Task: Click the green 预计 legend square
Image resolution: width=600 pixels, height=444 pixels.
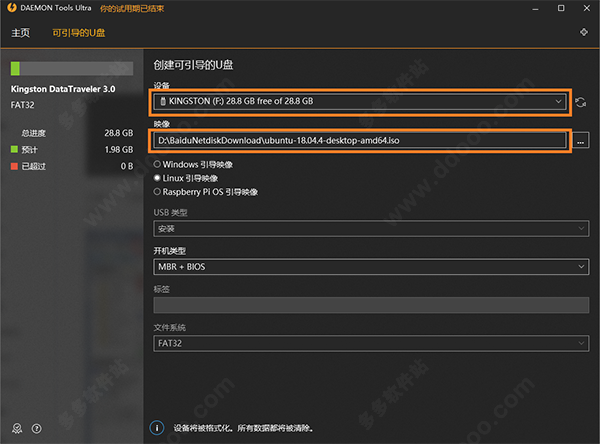Action: (x=15, y=149)
